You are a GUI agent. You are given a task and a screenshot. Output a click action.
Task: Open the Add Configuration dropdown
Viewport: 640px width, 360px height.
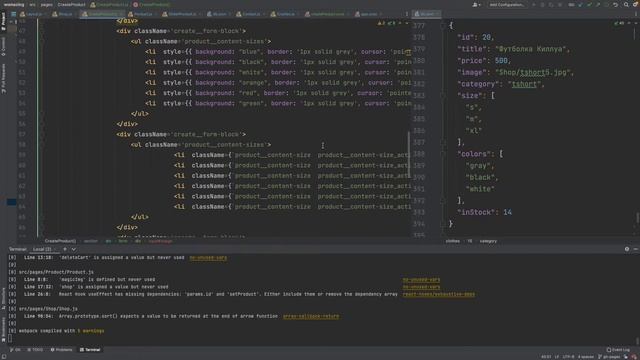click(x=507, y=5)
